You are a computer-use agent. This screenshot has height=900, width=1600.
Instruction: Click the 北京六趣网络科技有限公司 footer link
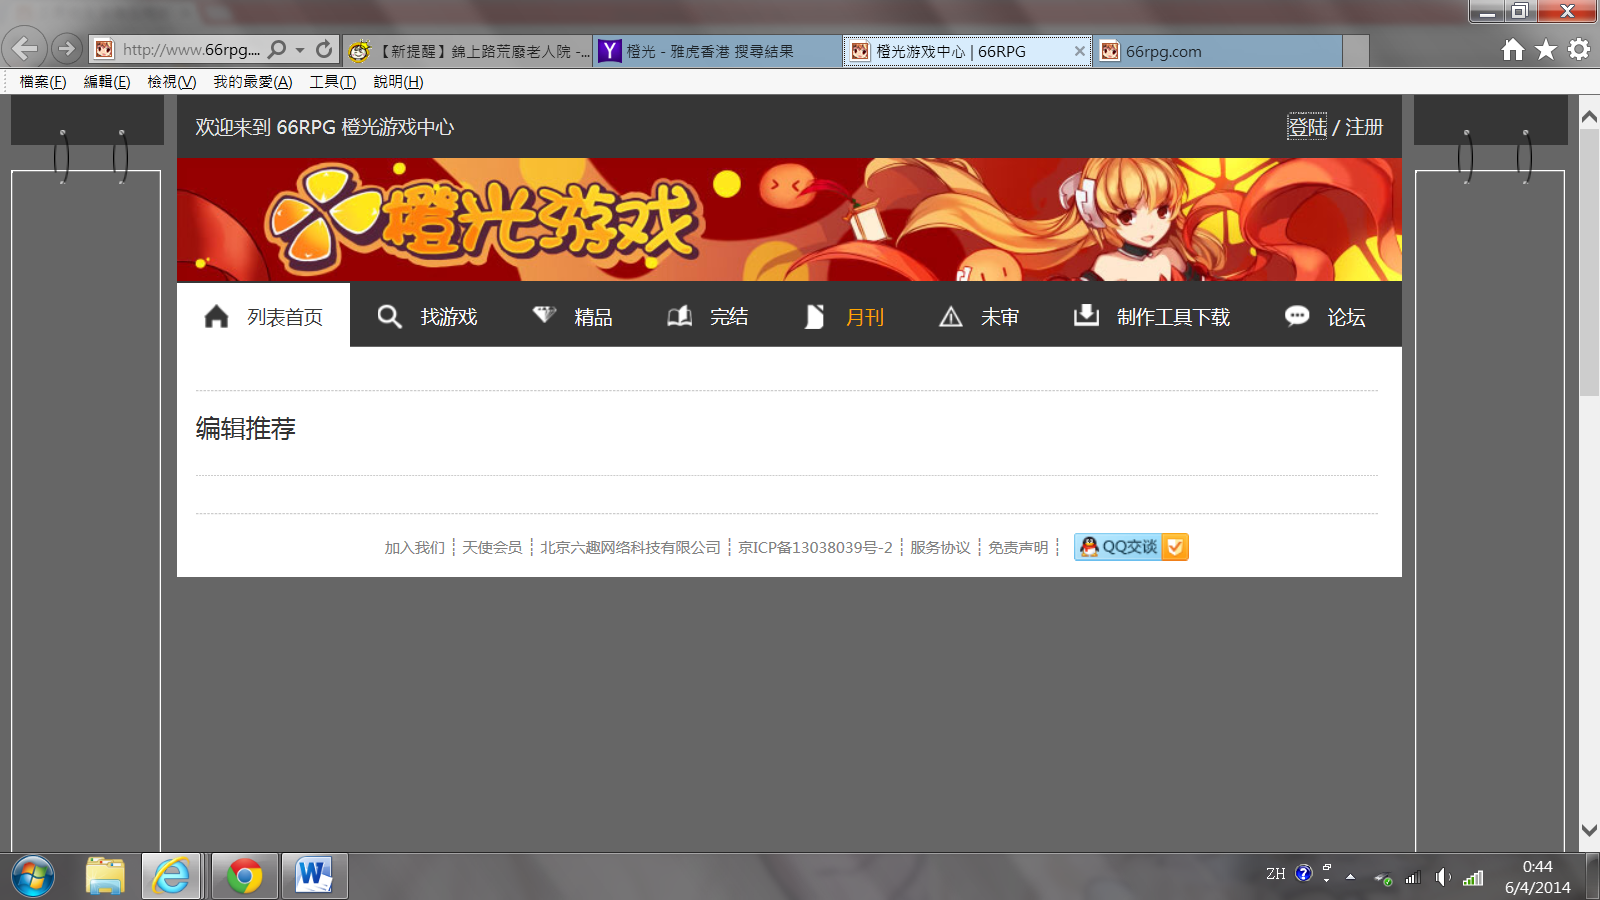[630, 547]
